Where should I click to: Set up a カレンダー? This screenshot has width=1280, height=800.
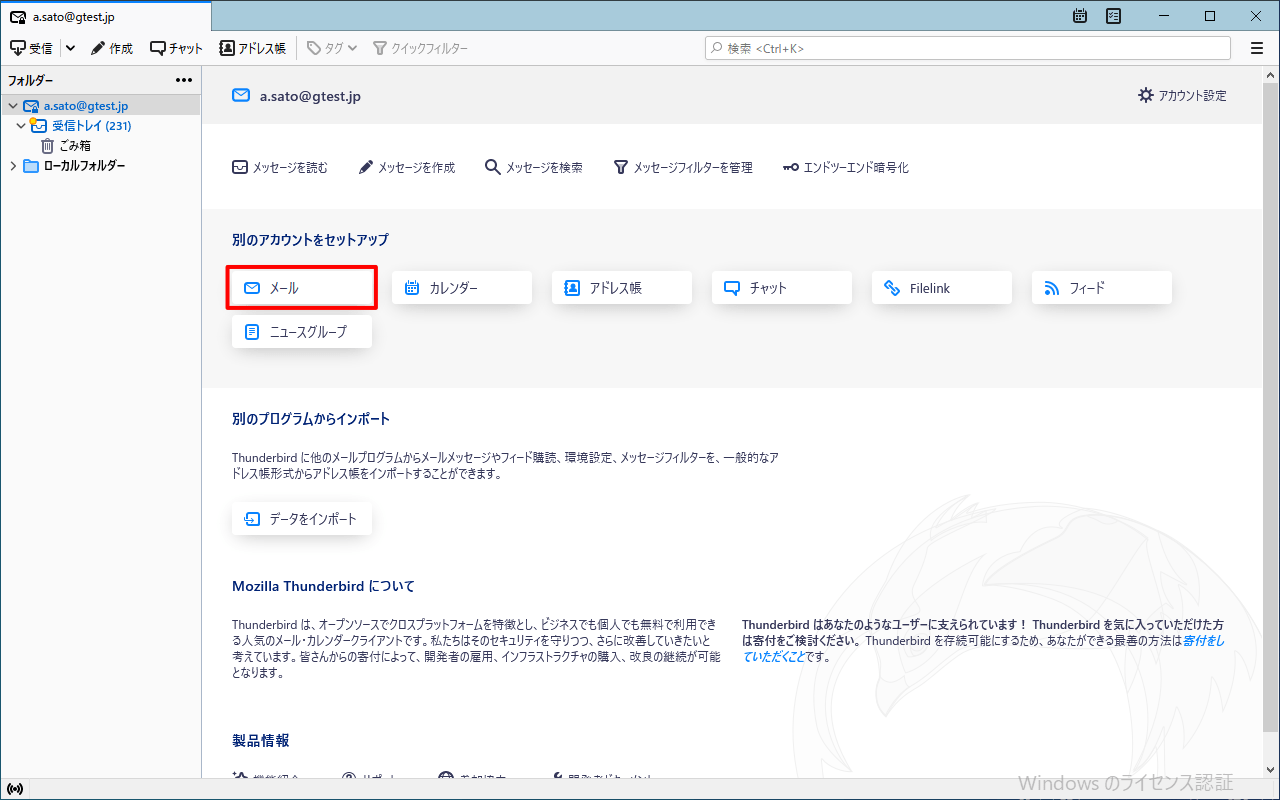coord(462,288)
